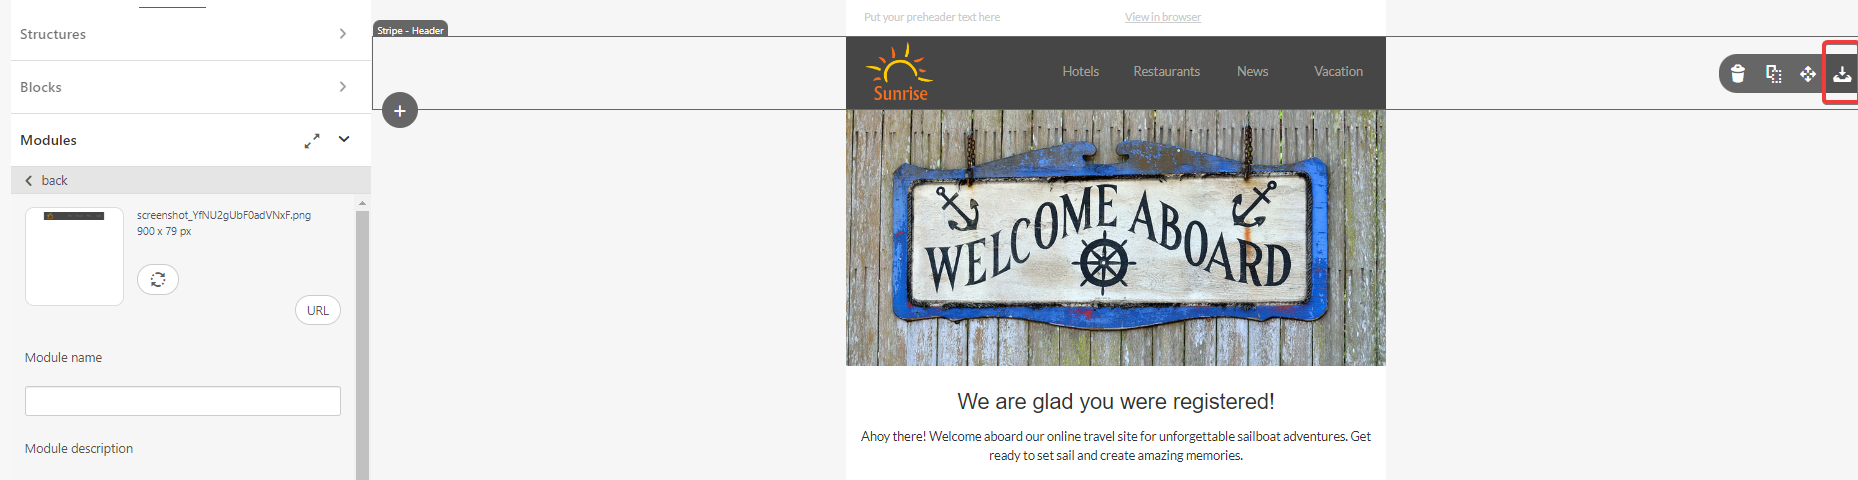Viewport: 1858px width, 480px height.
Task: Save stripe as module download icon
Action: pyautogui.click(x=1842, y=73)
